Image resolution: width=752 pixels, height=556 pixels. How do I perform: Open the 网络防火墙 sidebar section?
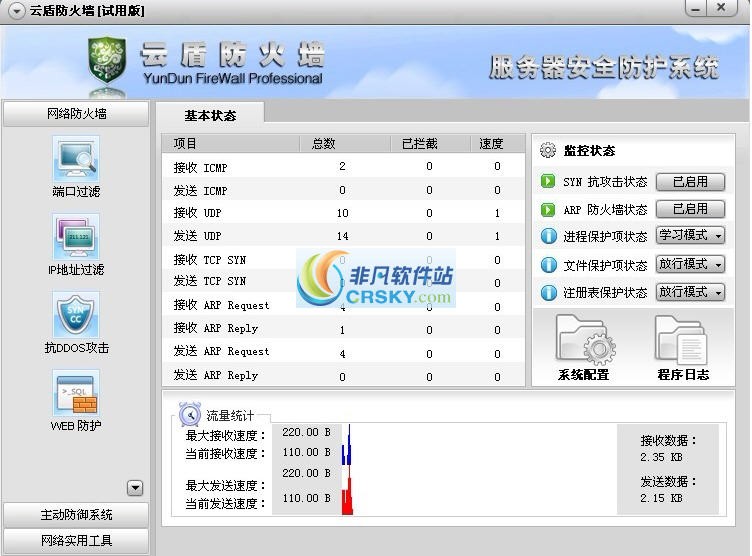point(77,113)
